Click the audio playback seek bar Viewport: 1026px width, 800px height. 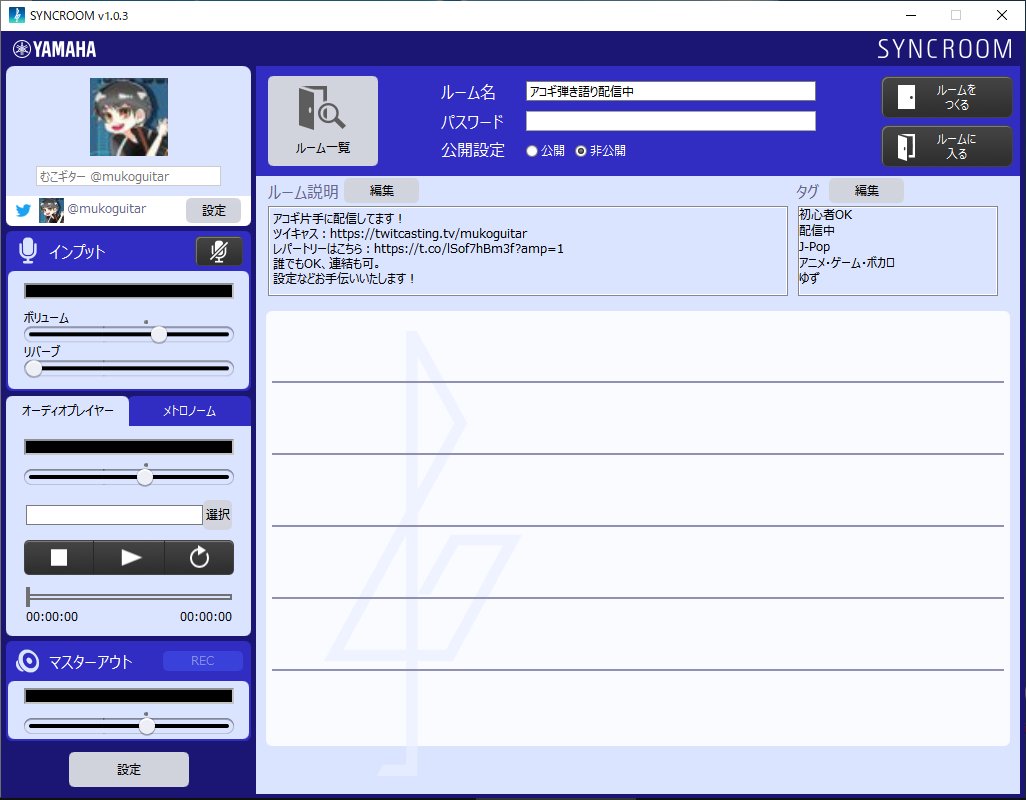click(x=129, y=597)
